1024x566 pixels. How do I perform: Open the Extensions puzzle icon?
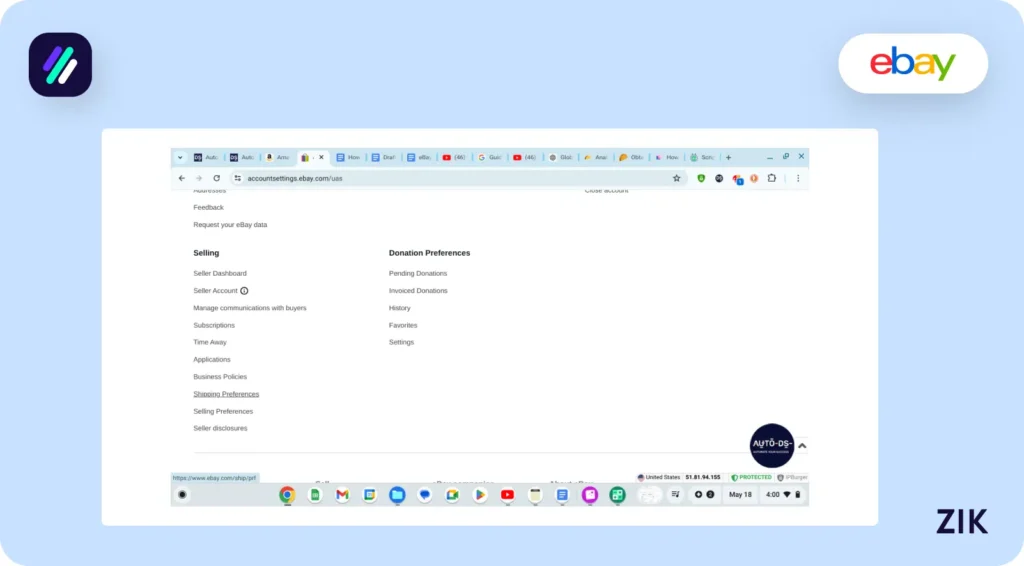[771, 178]
